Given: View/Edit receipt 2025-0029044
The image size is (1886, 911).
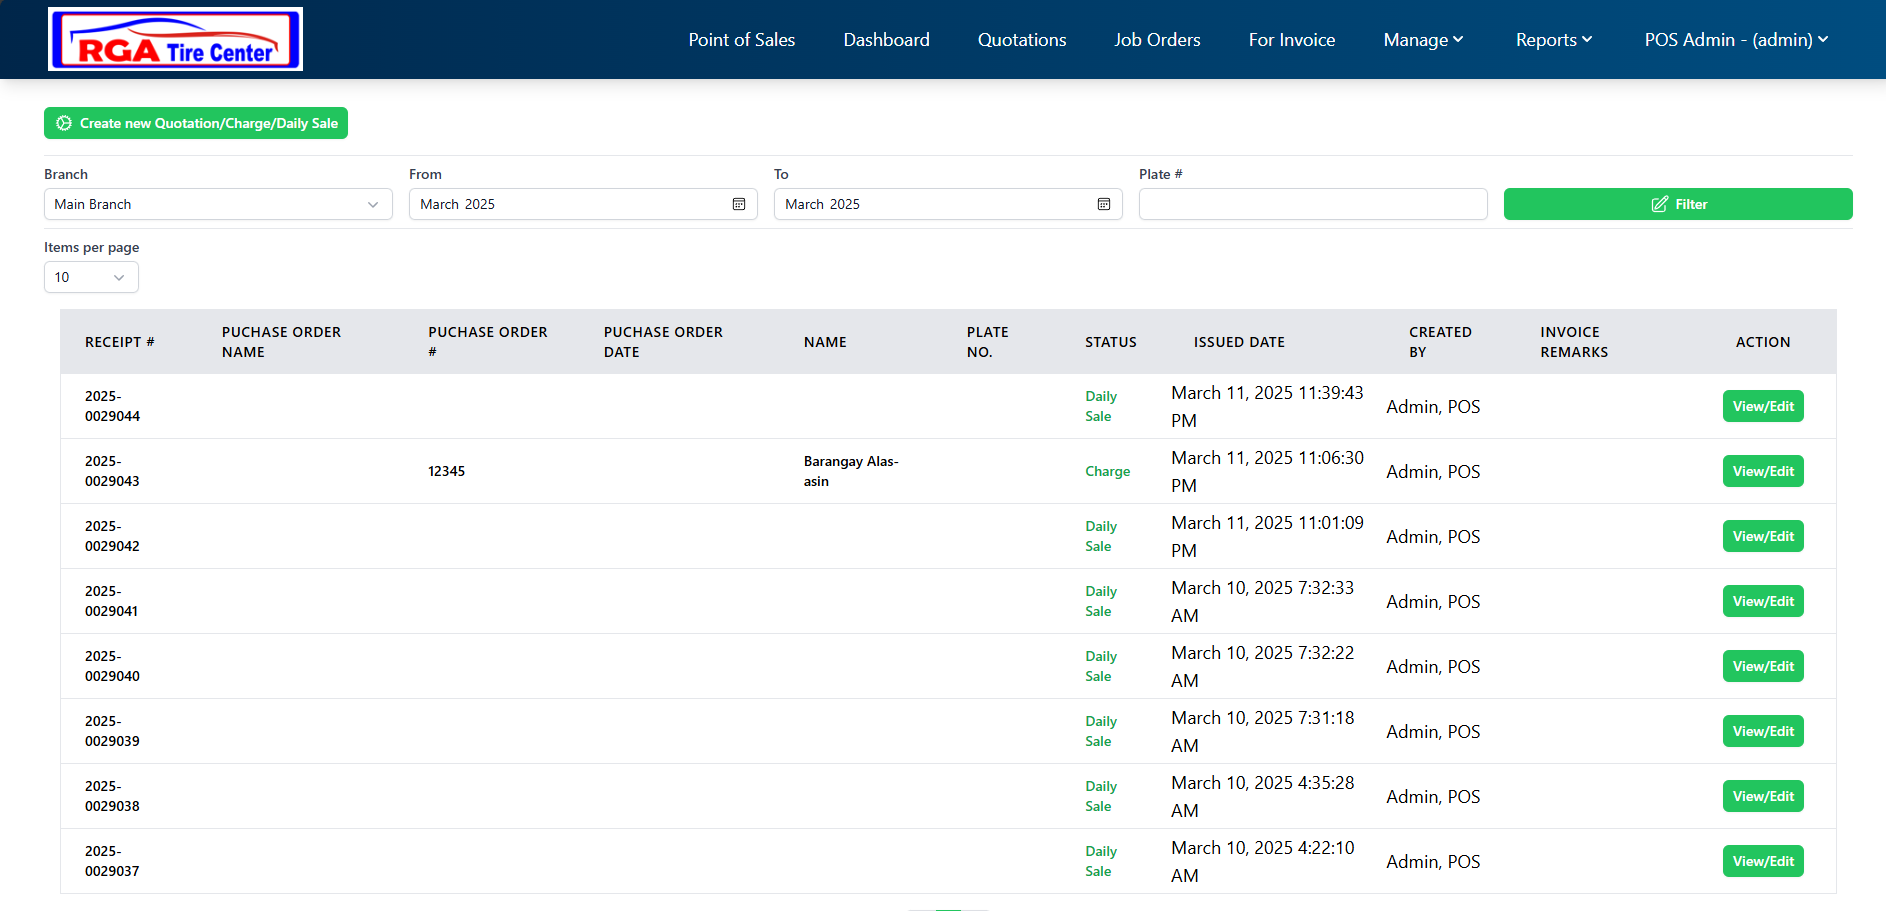Looking at the screenshot, I should coord(1762,406).
